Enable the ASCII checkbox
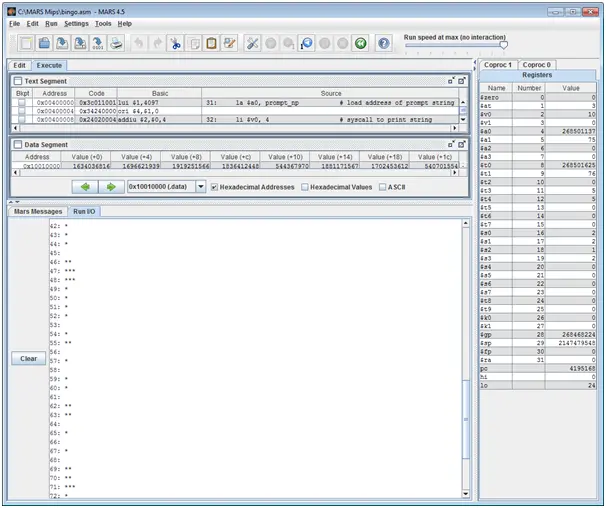Image resolution: width=606 pixels, height=508 pixels. [x=383, y=187]
